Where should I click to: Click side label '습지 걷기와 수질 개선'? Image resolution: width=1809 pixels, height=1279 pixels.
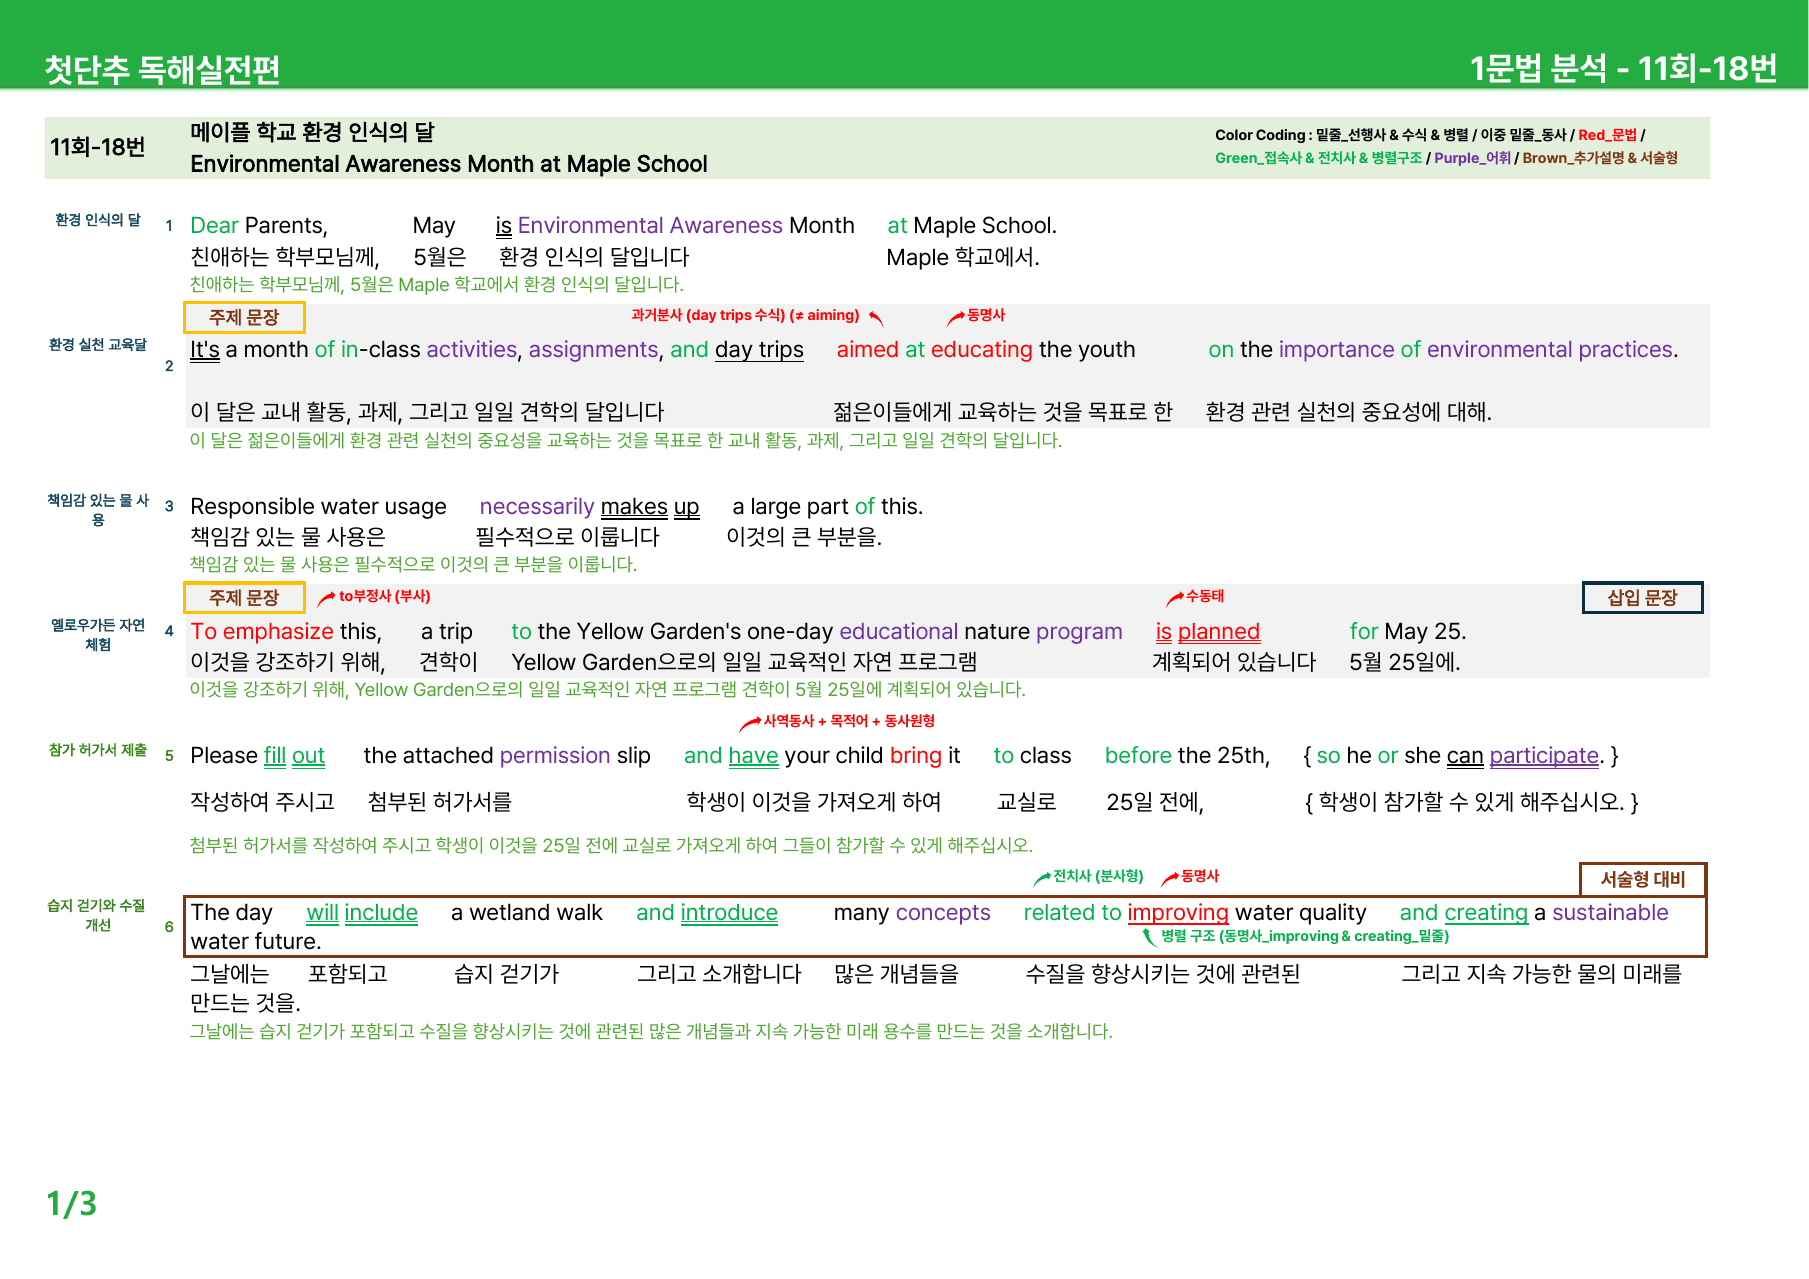coord(98,915)
